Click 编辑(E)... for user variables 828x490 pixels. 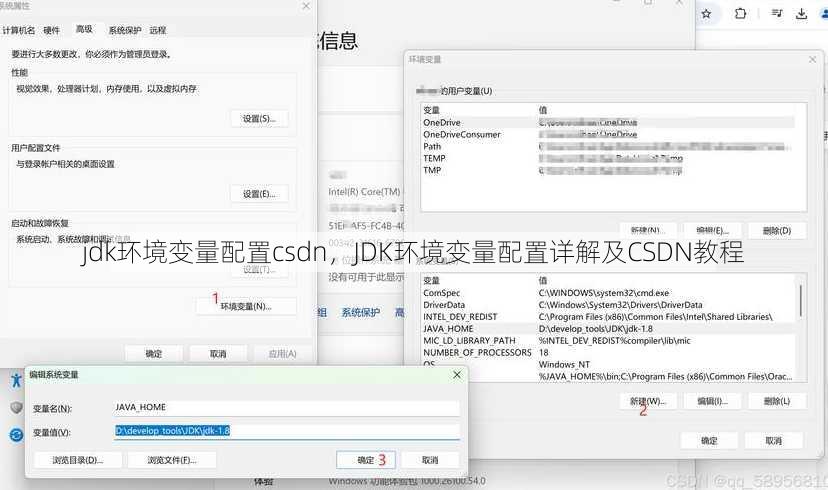tap(712, 230)
